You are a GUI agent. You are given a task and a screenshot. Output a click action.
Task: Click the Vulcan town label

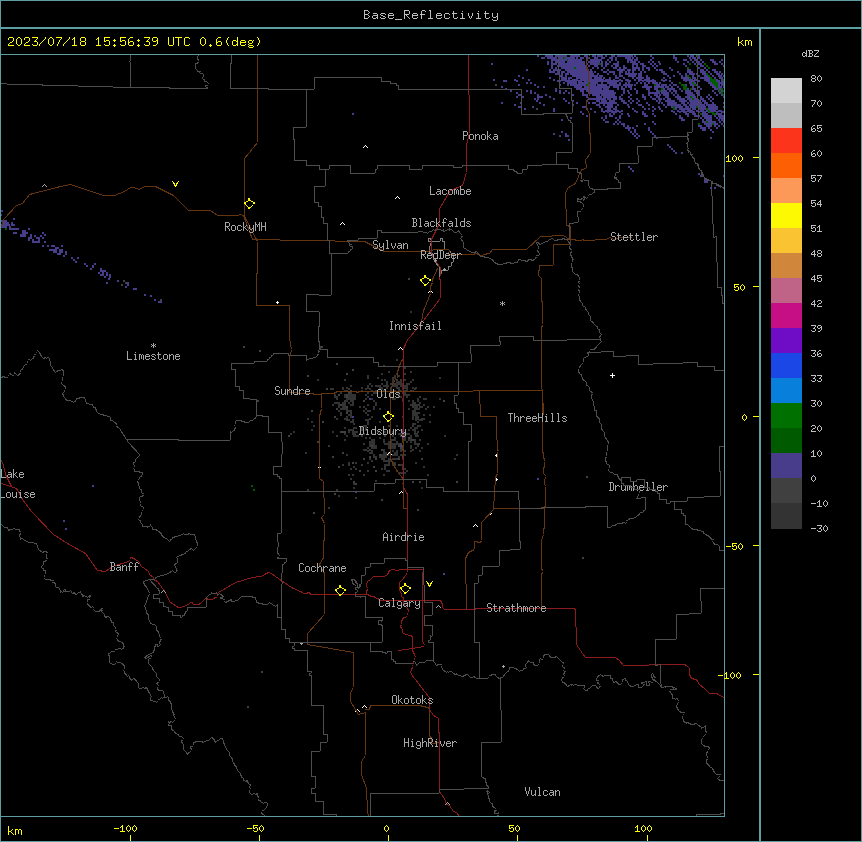point(543,792)
